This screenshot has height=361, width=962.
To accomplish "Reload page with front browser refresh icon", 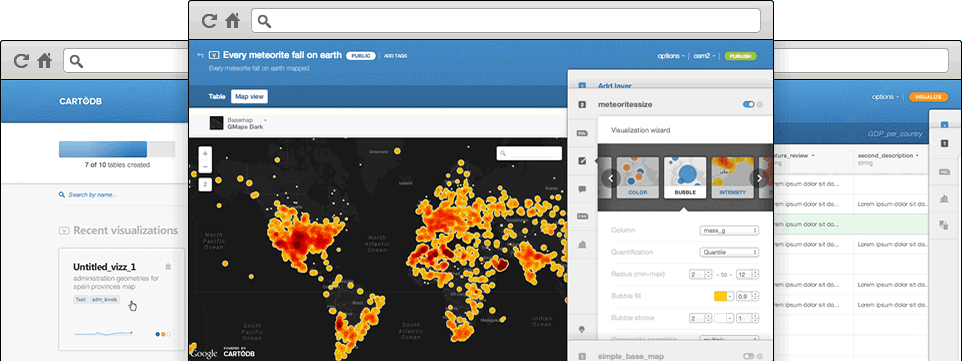I will 209,21.
